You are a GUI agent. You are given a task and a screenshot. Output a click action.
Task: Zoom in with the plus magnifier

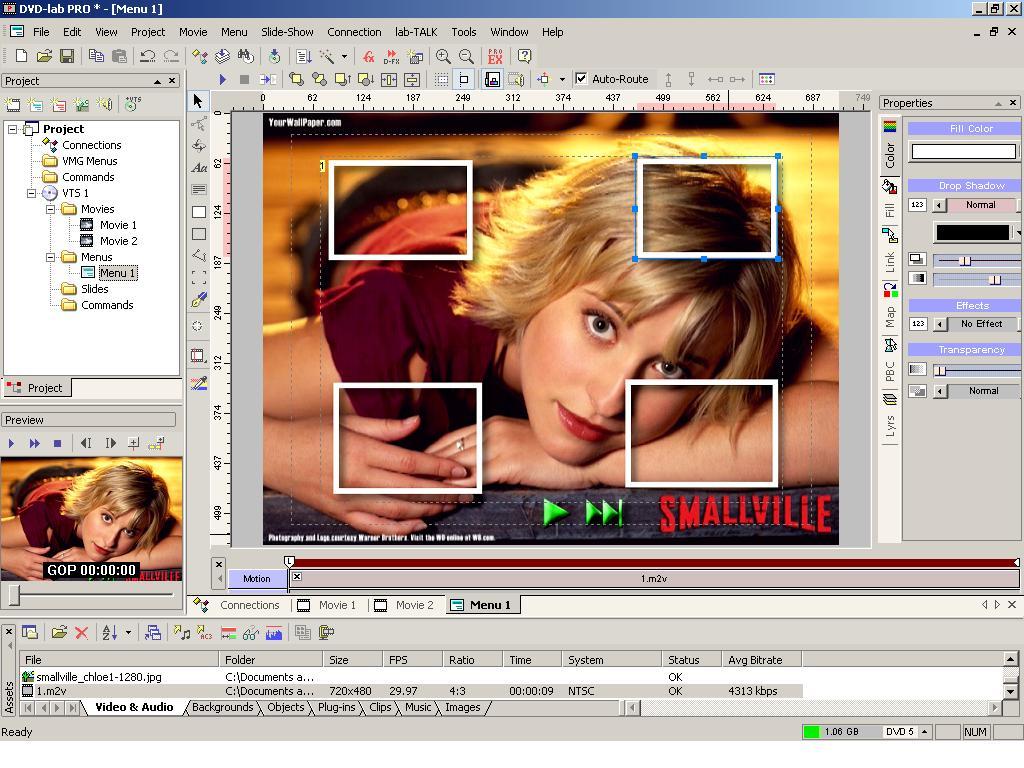(443, 56)
